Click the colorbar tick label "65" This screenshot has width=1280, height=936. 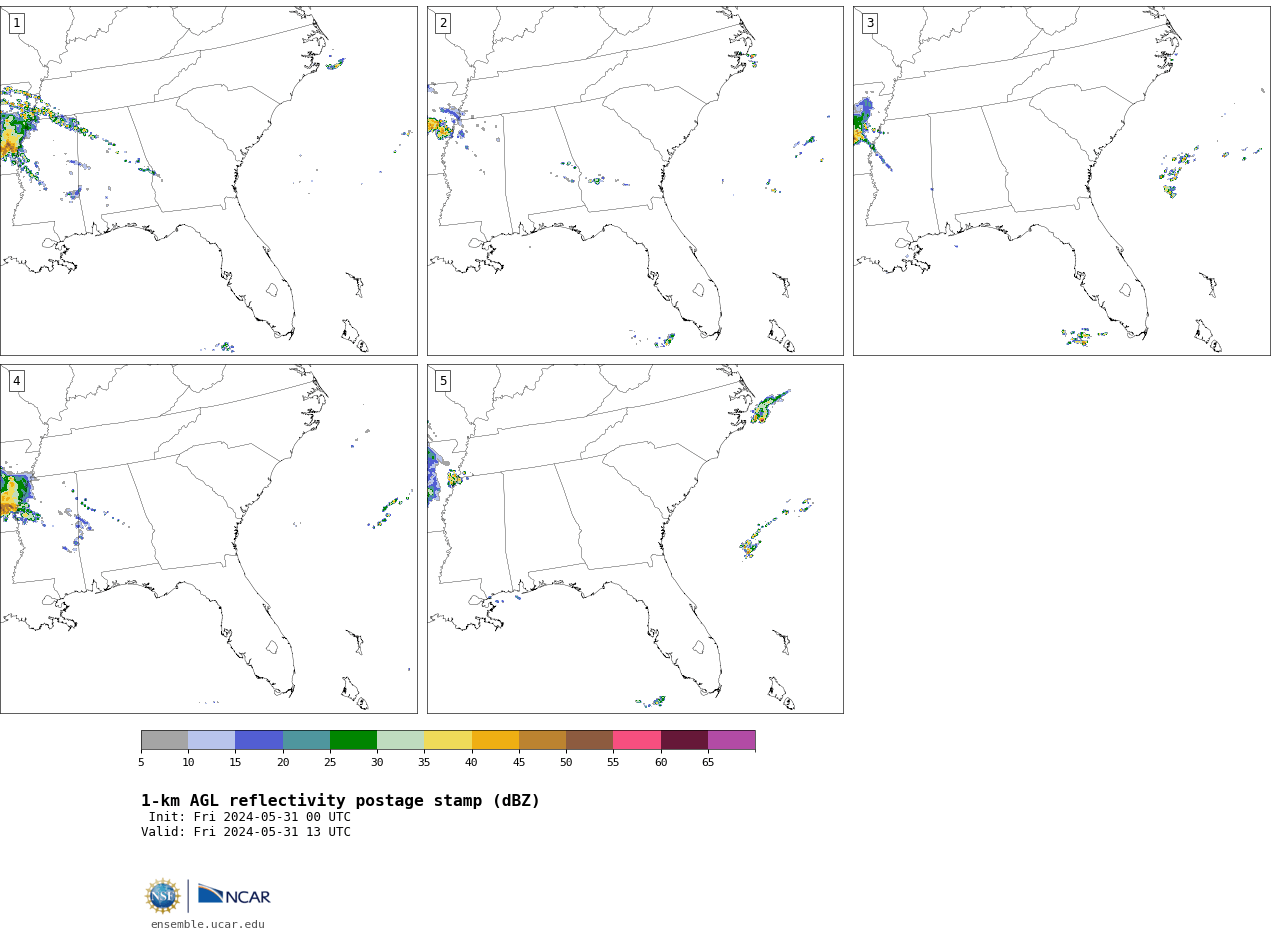click(708, 763)
